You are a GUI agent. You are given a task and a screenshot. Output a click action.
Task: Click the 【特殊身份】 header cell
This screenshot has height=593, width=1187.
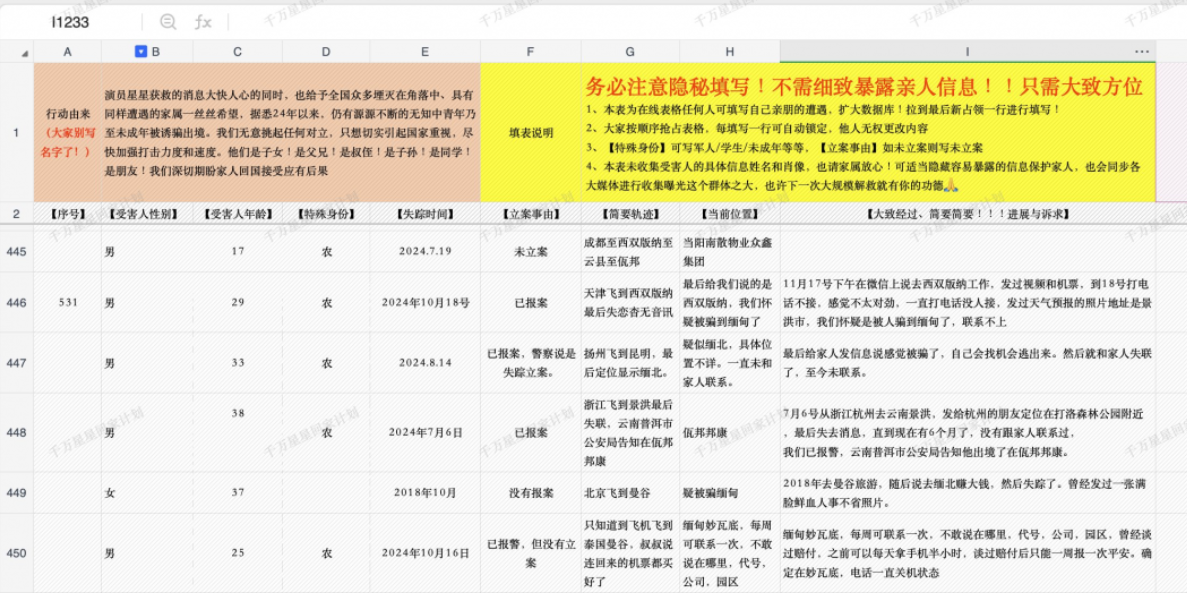326,214
